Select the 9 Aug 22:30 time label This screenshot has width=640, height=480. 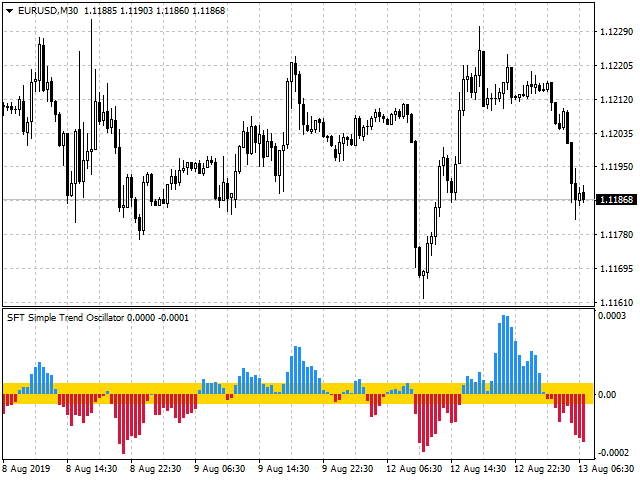click(348, 469)
